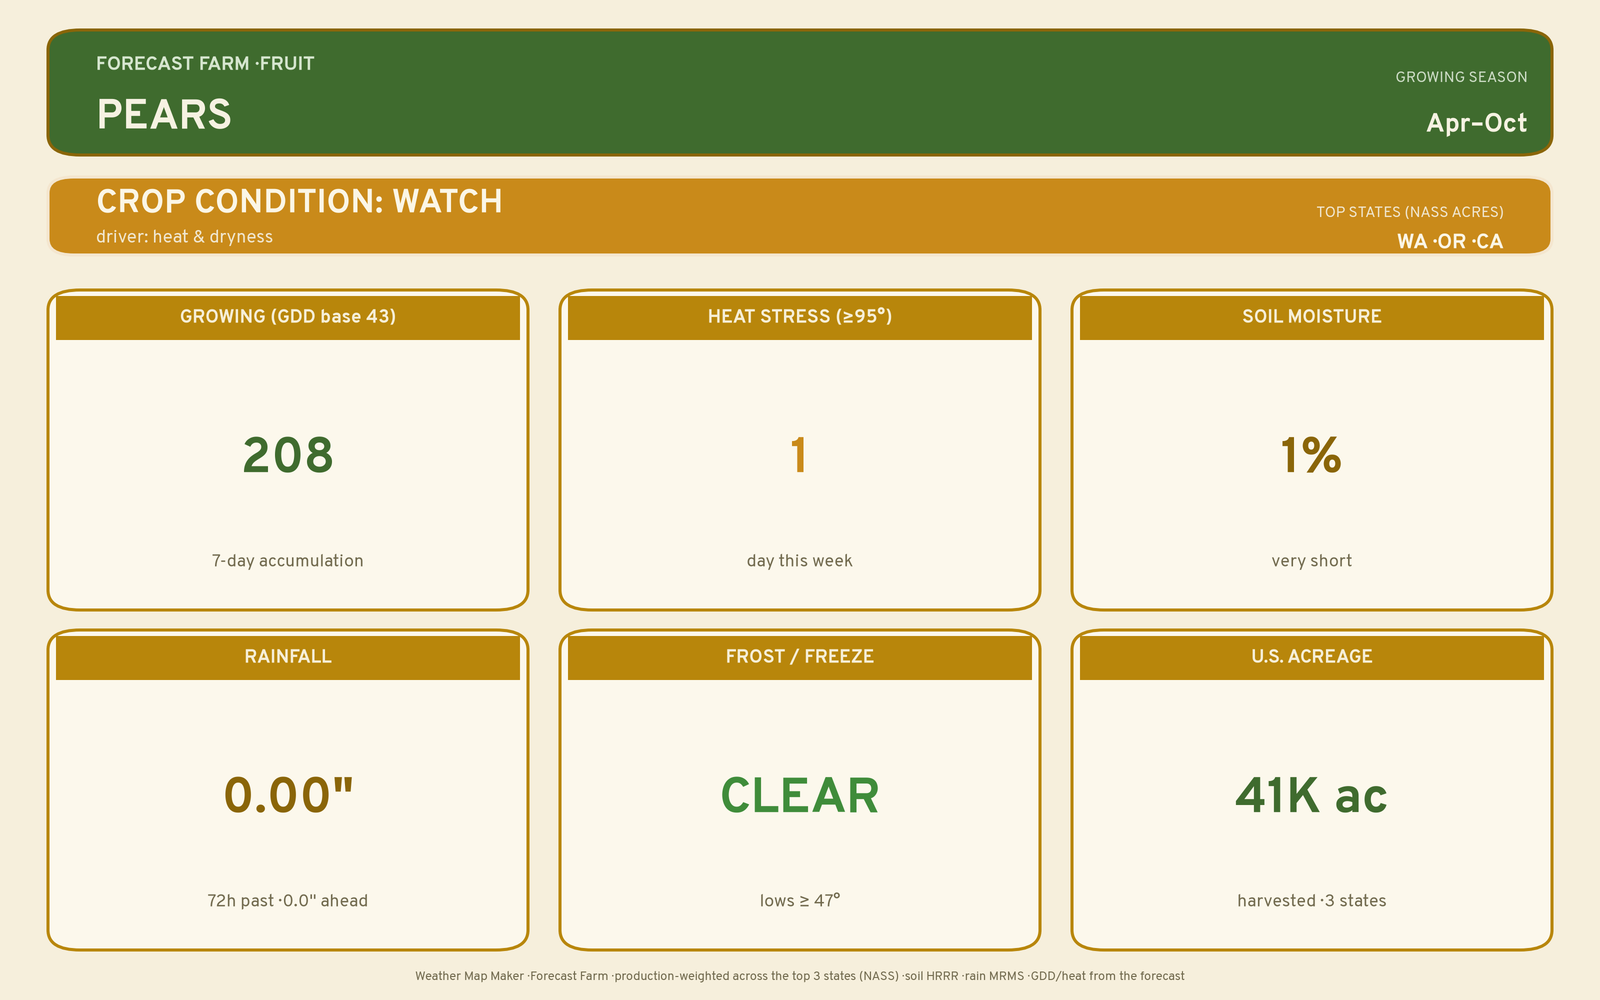Click the Weather Map Maker footer text
1600x1000 pixels.
pos(800,976)
